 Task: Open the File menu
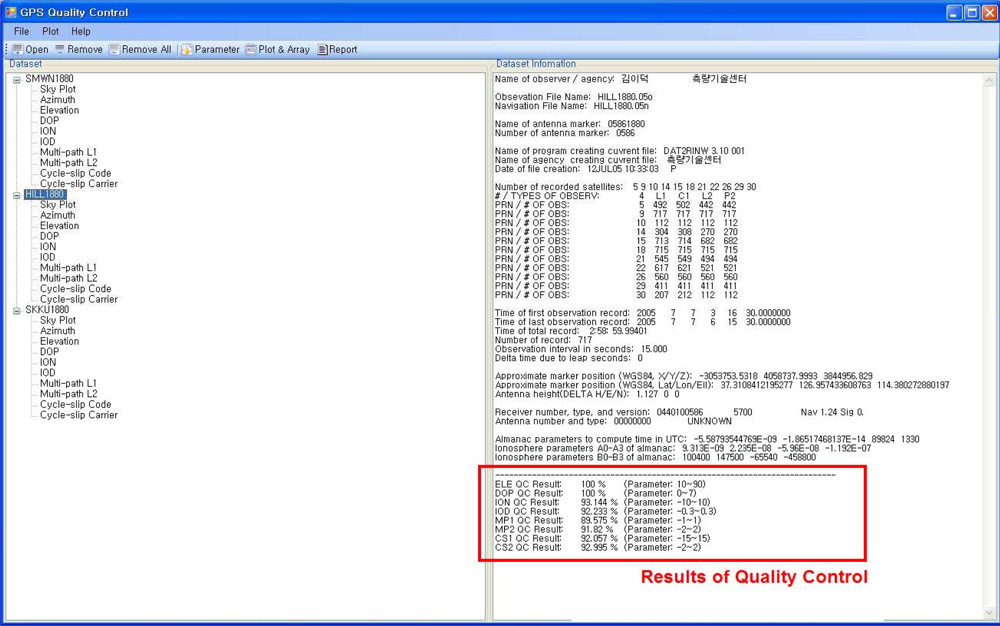(21, 31)
